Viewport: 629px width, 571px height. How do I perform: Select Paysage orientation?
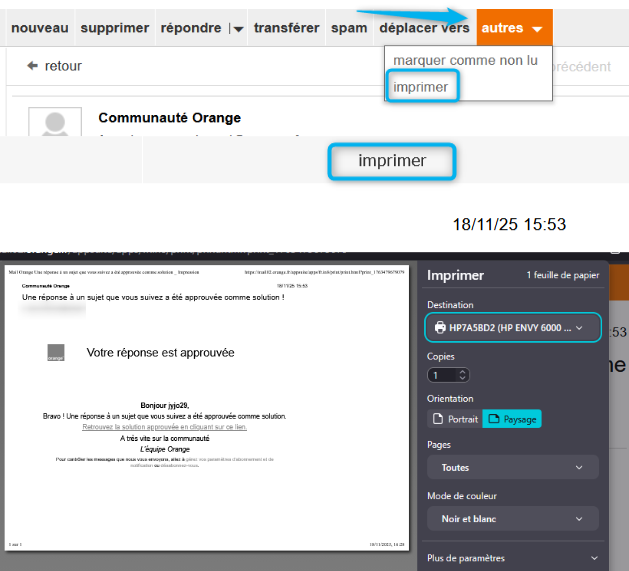(511, 419)
